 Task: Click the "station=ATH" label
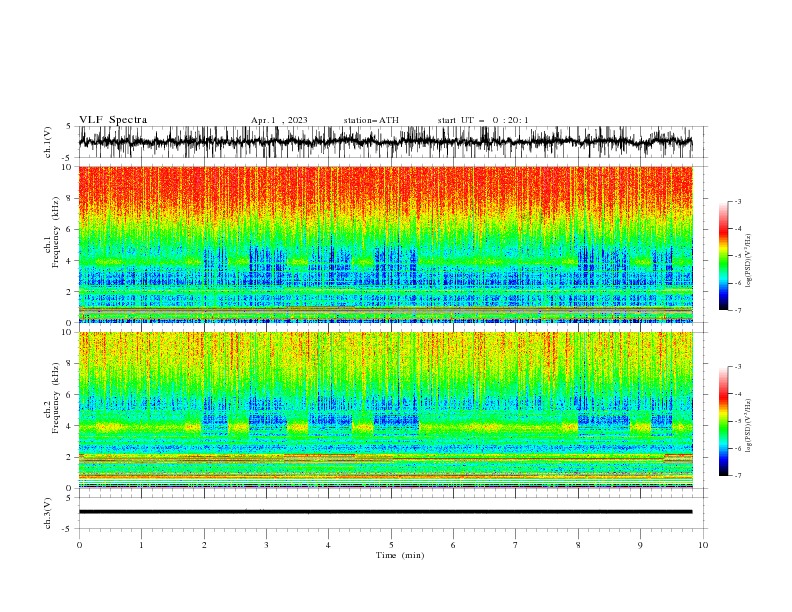[x=371, y=120]
